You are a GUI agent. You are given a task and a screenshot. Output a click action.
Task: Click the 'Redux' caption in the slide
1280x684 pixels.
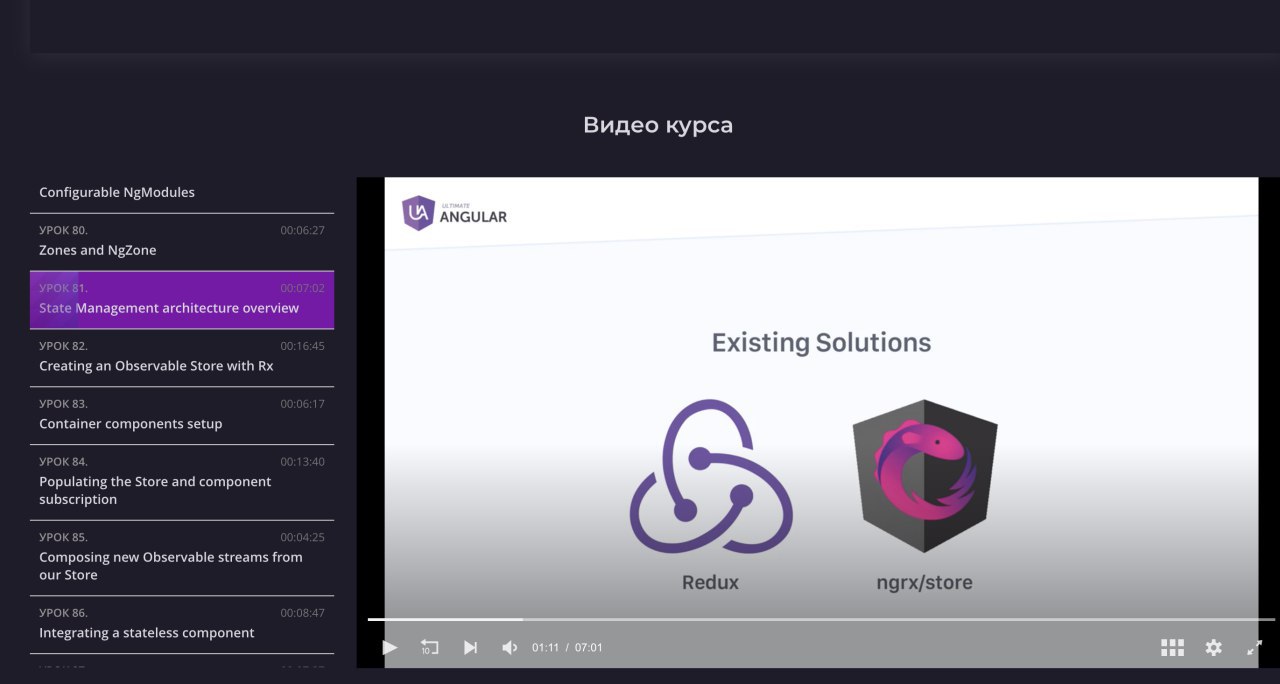710,582
